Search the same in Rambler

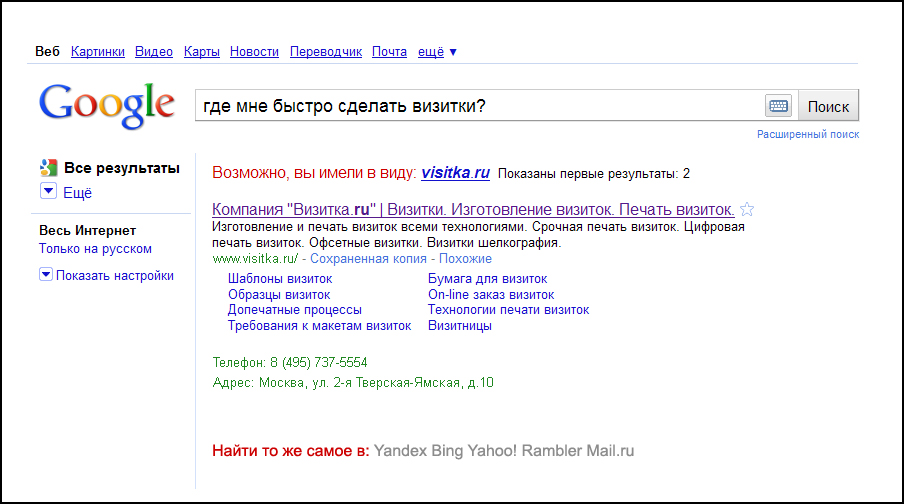pos(552,450)
